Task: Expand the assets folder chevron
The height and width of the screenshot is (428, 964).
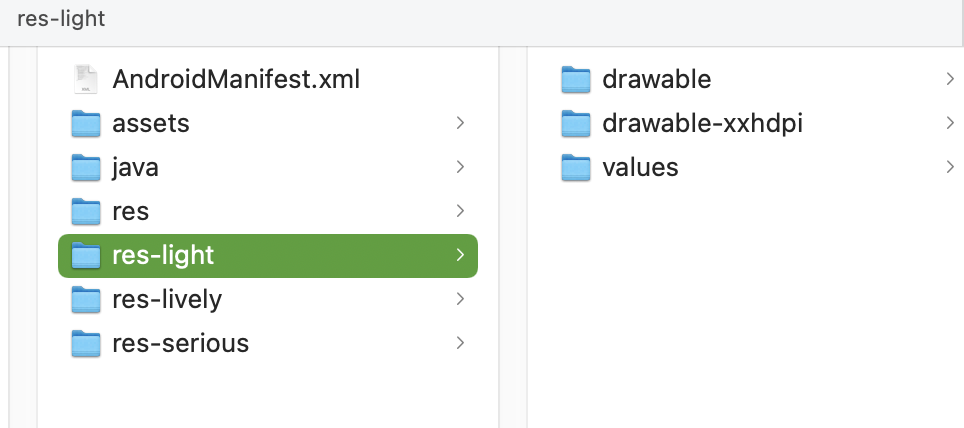Action: (460, 123)
